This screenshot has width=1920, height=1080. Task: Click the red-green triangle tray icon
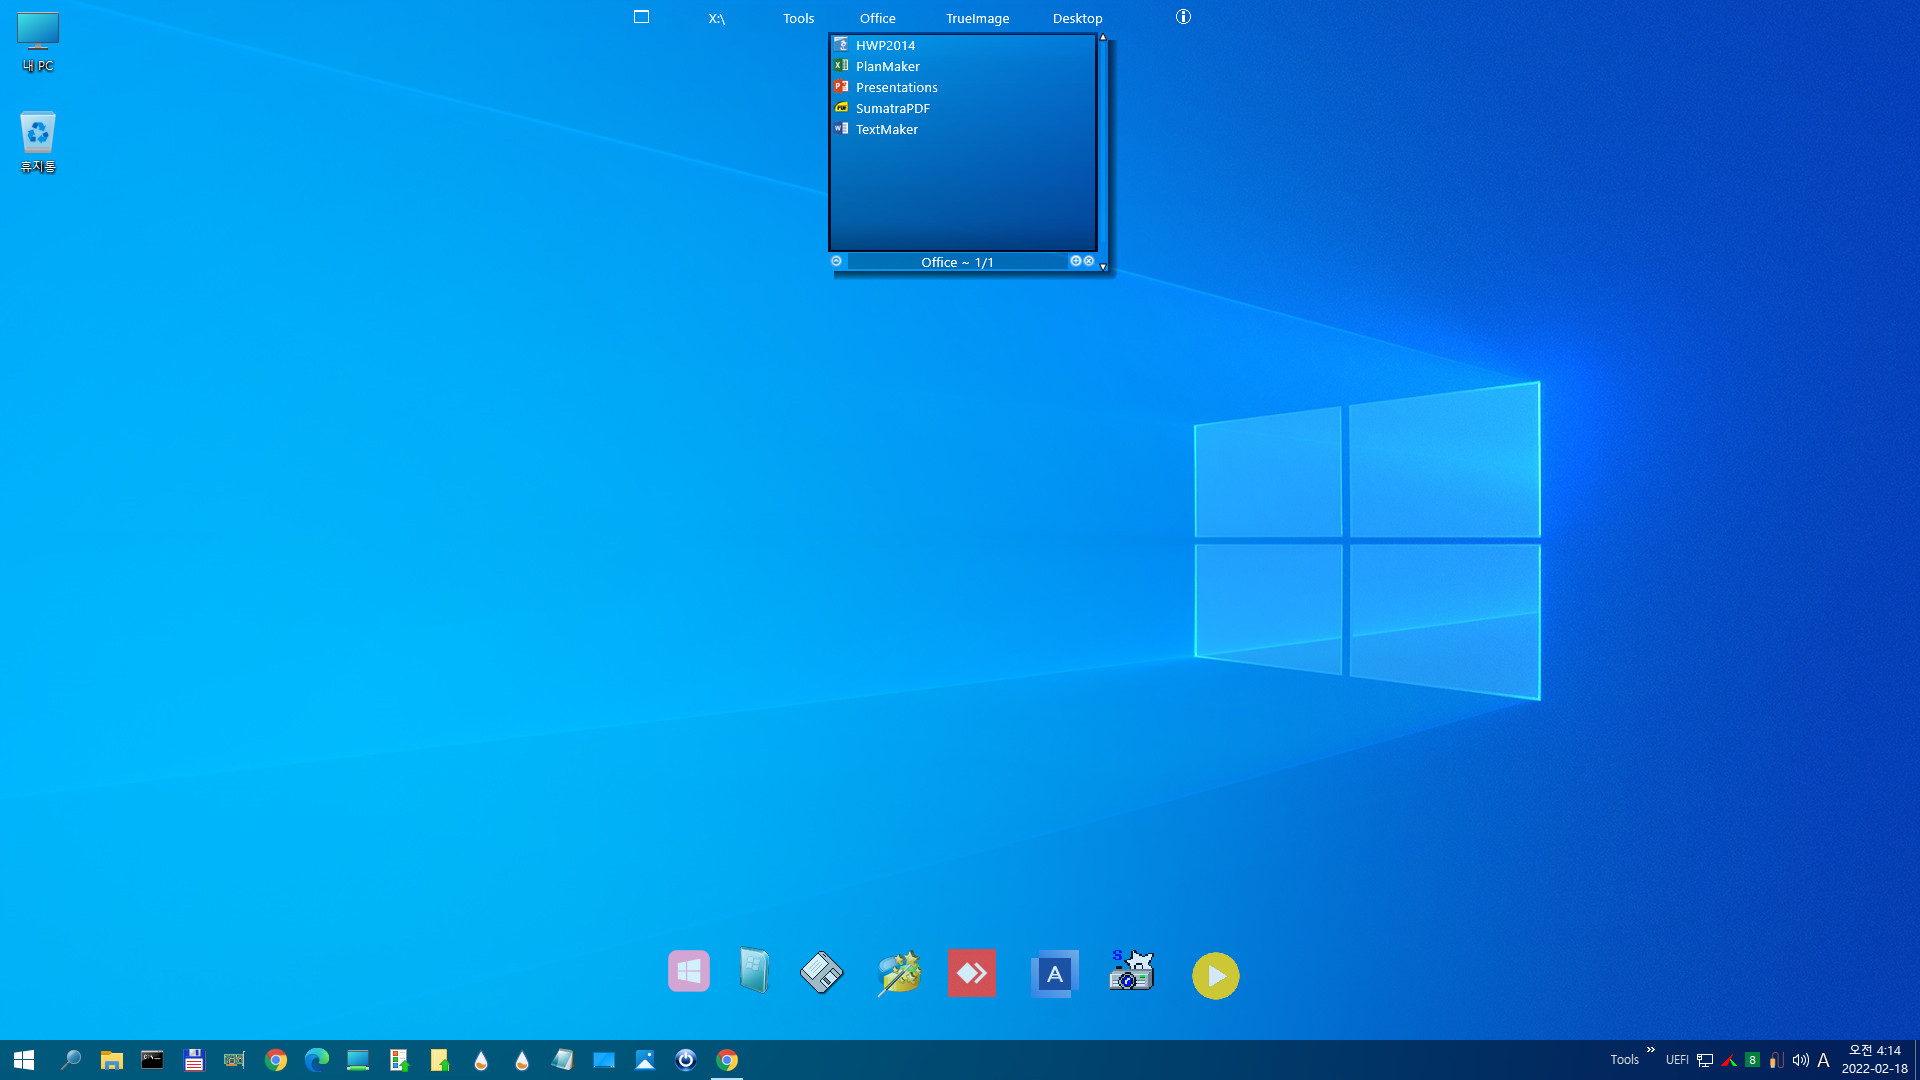pos(1729,1060)
